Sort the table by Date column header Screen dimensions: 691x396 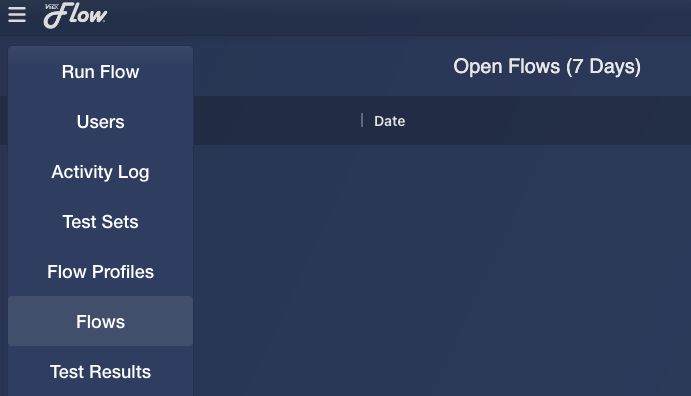(390, 121)
